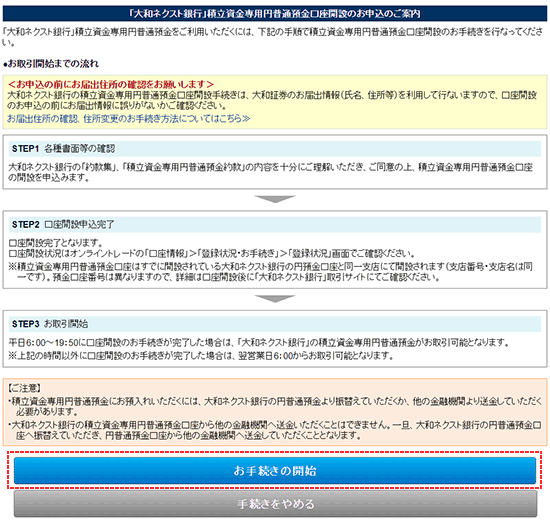This screenshot has height=529, width=550.
Task: Click the お取引開始までの流れ section heading
Action: click(51, 64)
